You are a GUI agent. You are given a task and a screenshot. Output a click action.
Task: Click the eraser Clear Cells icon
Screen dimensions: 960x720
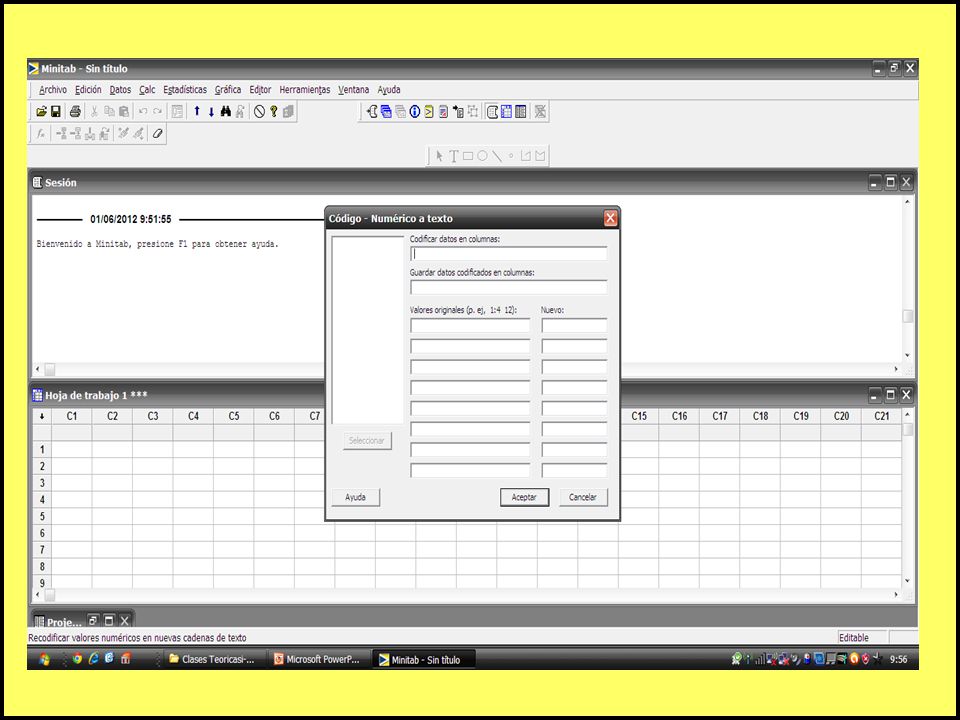[x=157, y=133]
